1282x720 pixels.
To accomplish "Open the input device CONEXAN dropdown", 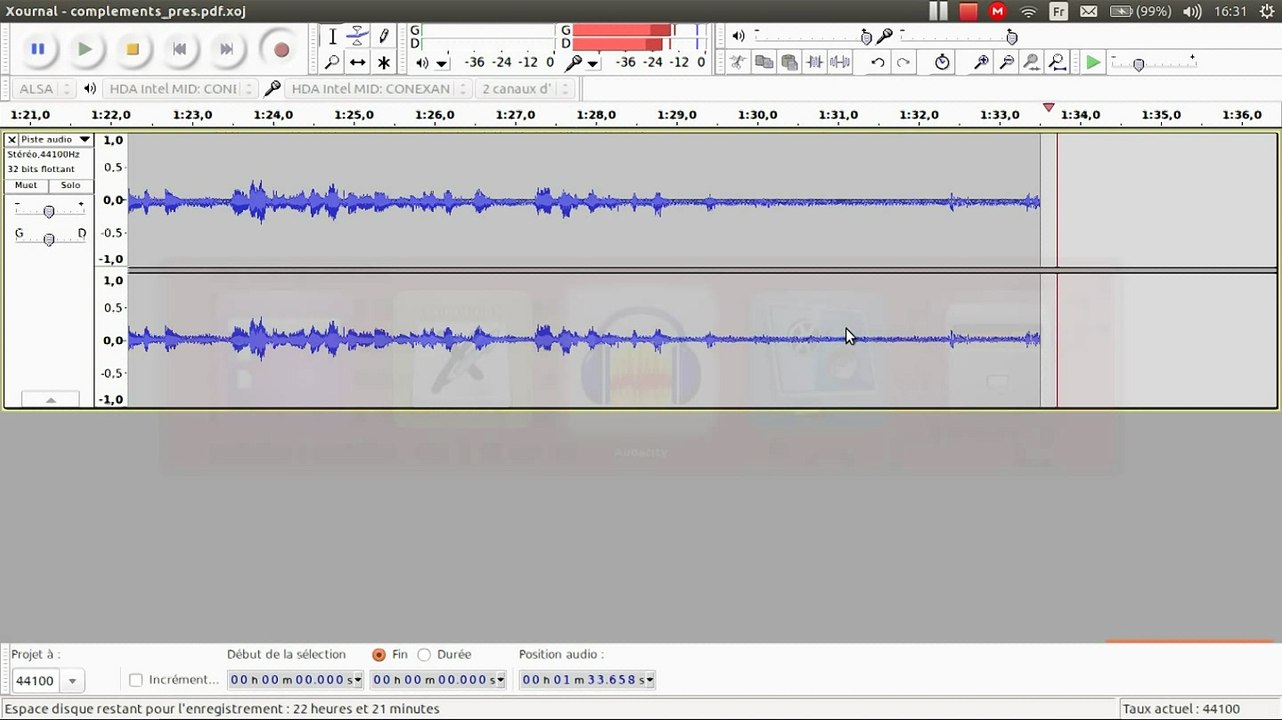I will coord(378,89).
